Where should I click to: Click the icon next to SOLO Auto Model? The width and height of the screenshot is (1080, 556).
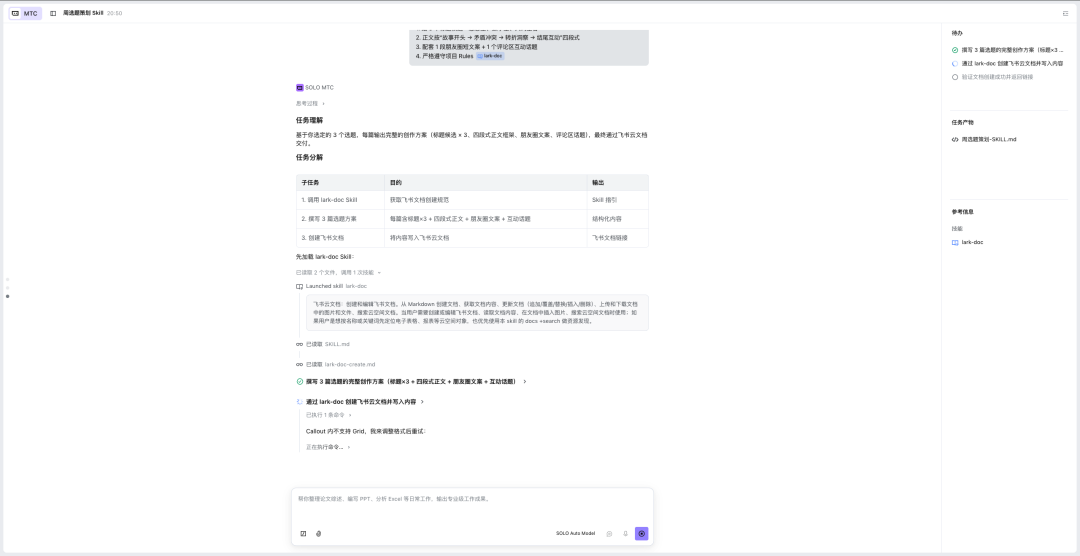(x=610, y=533)
